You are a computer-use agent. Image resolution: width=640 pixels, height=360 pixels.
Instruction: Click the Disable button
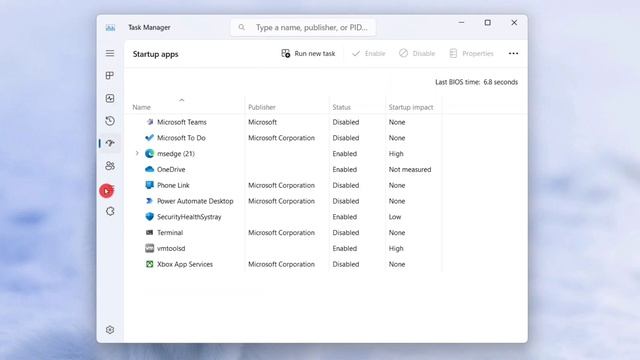(417, 53)
